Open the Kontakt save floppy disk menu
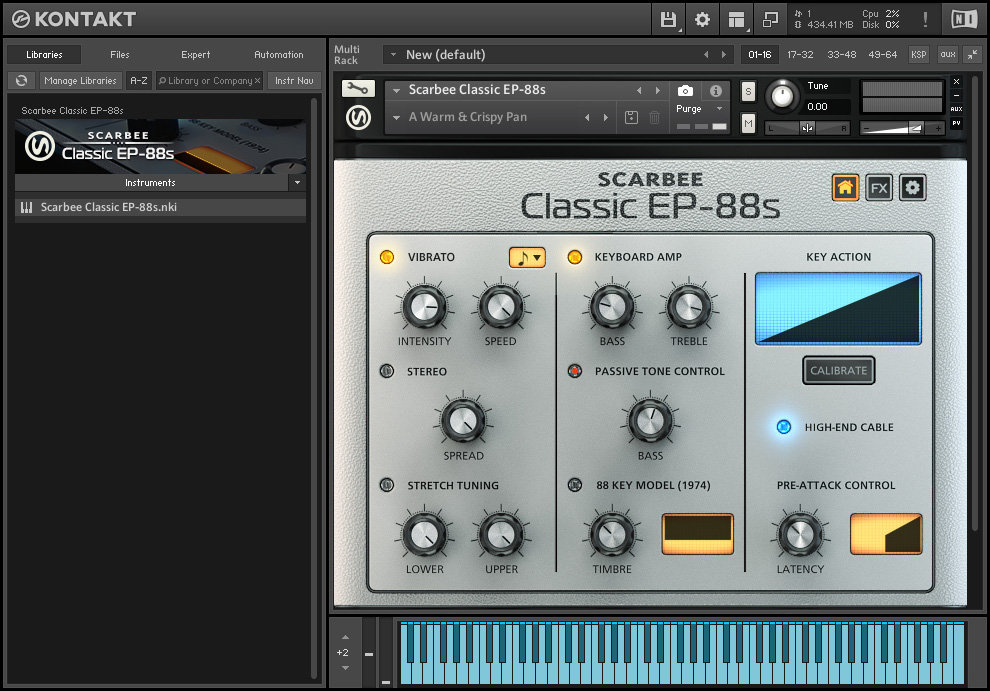Image resolution: width=990 pixels, height=691 pixels. pyautogui.click(x=669, y=19)
